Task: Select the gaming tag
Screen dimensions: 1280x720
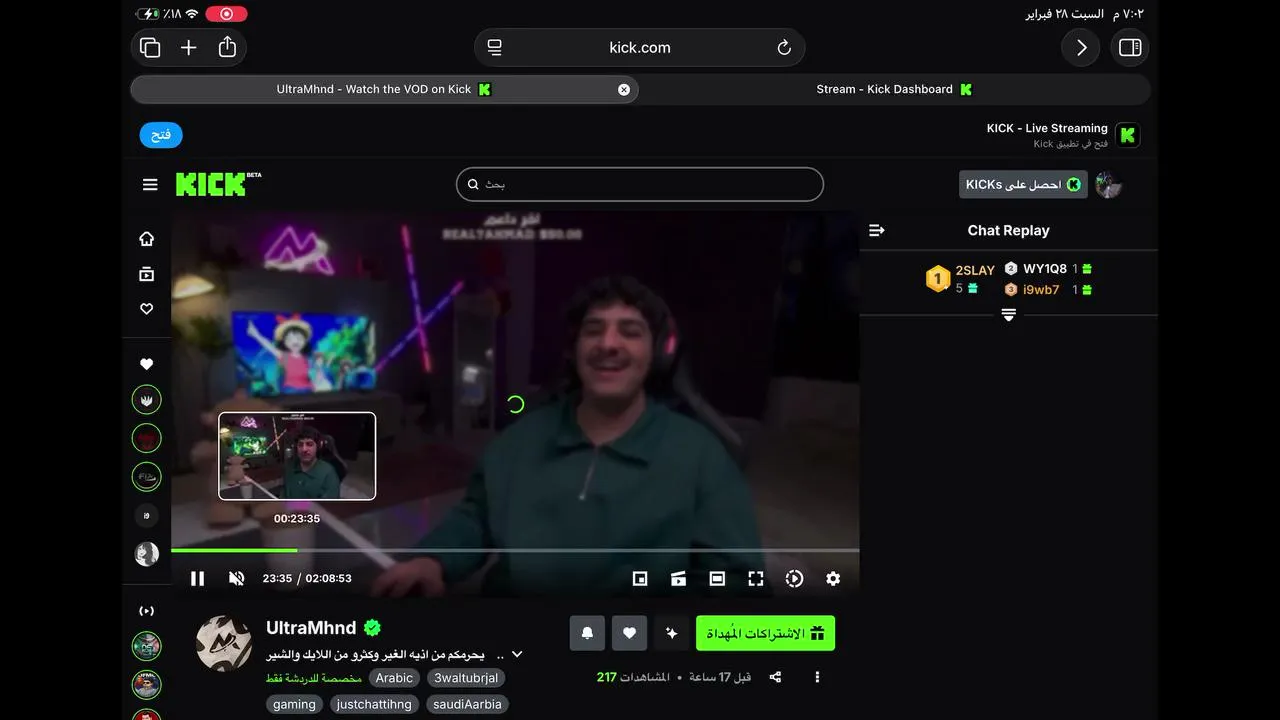Action: 294,704
